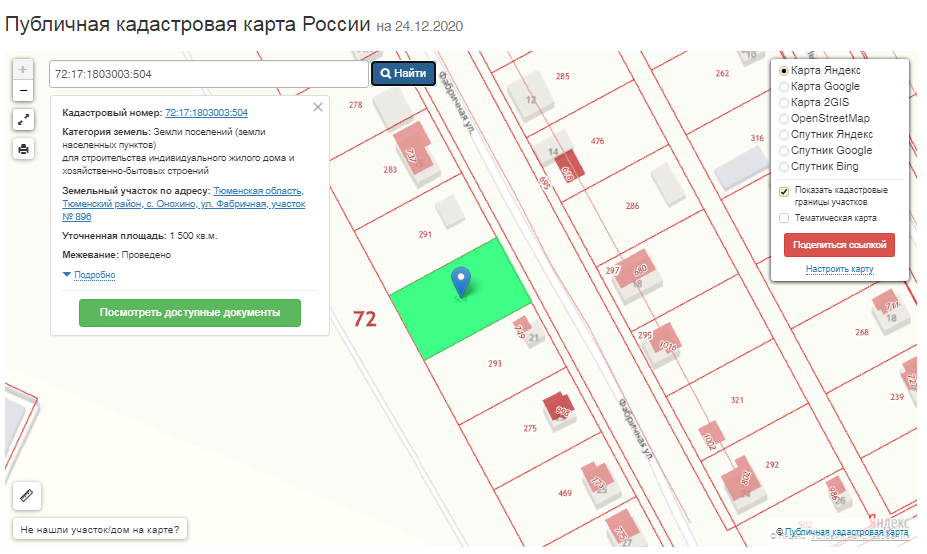Choose OpenStreetMap as base layer
Viewport: 927px width, 554px height.
click(784, 119)
